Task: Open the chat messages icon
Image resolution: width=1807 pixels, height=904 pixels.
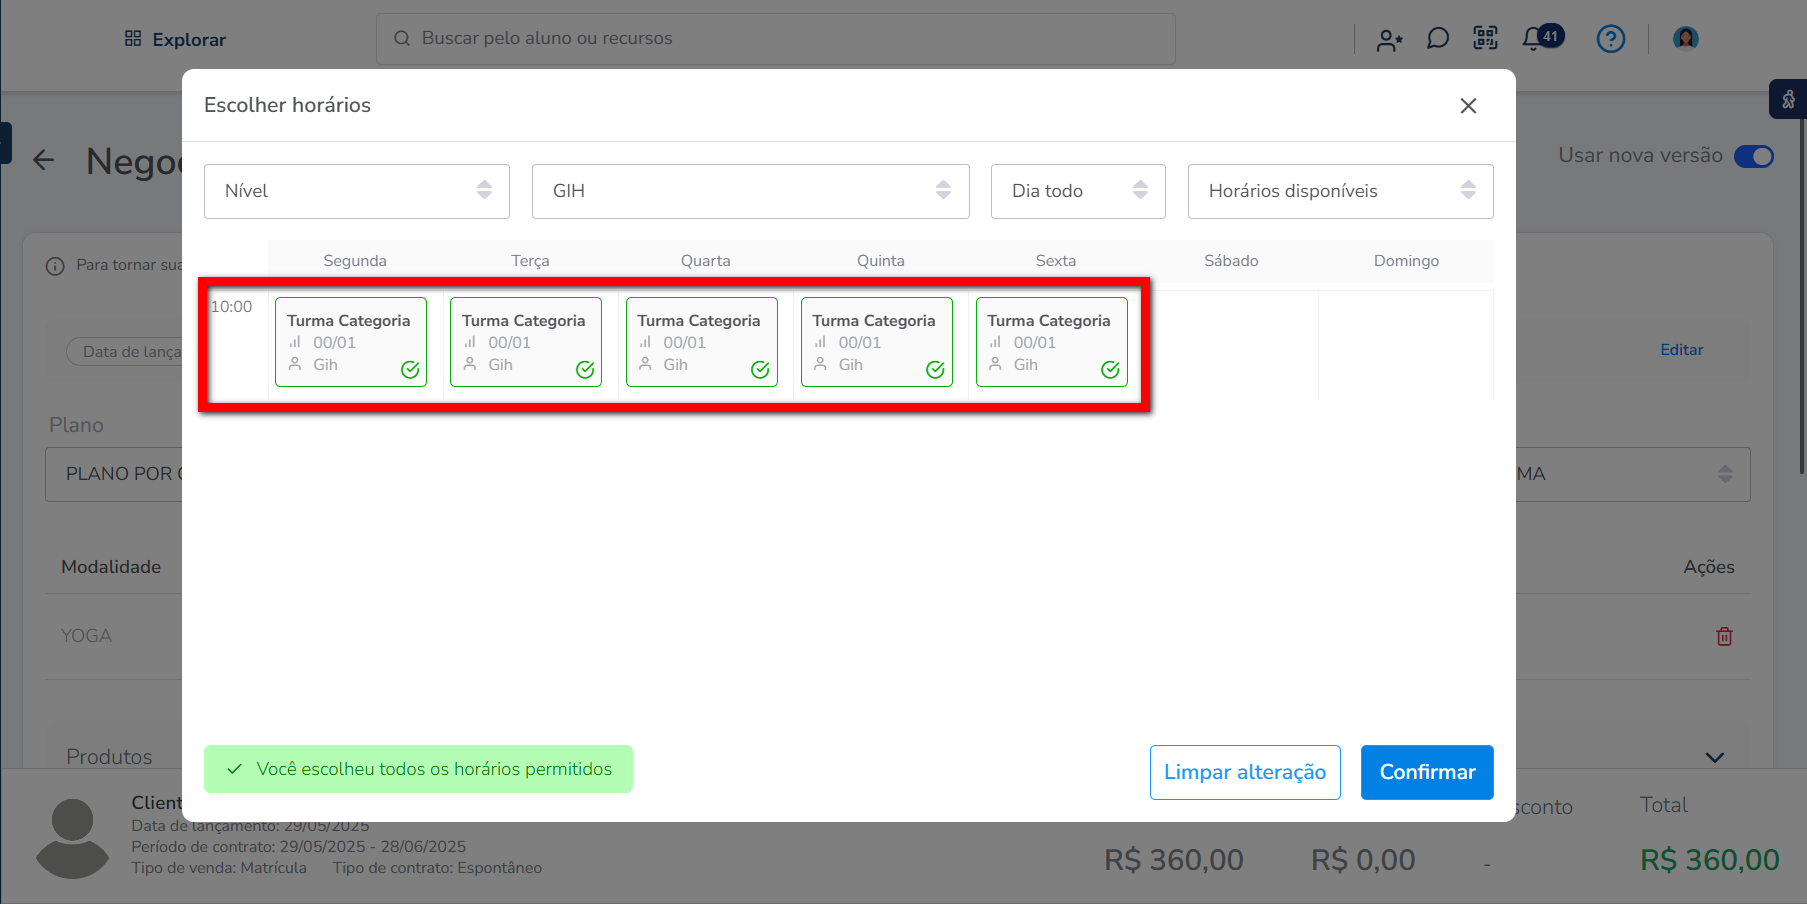Action: click(x=1437, y=39)
